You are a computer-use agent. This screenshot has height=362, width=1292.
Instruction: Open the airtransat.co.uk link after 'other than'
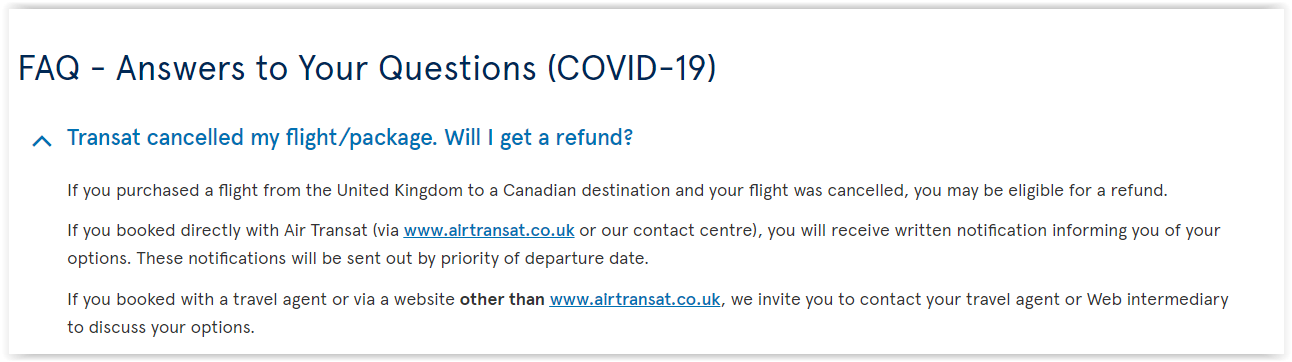[635, 299]
